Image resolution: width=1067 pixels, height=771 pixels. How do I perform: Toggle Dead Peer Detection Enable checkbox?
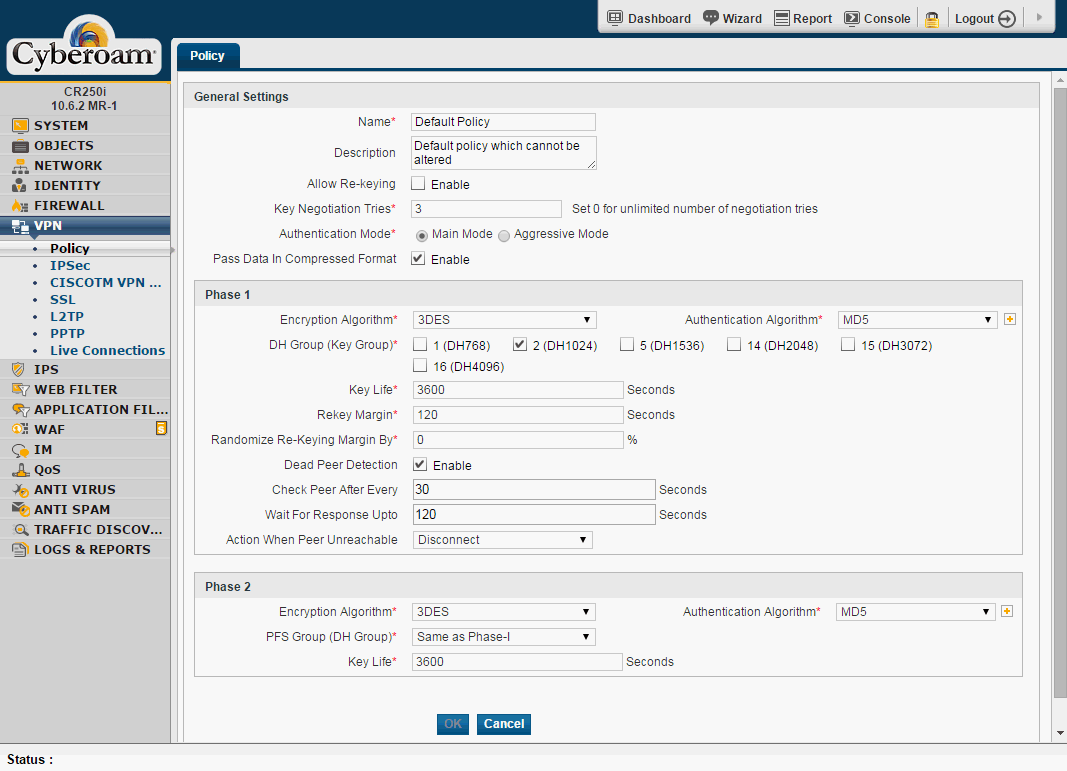click(x=420, y=465)
